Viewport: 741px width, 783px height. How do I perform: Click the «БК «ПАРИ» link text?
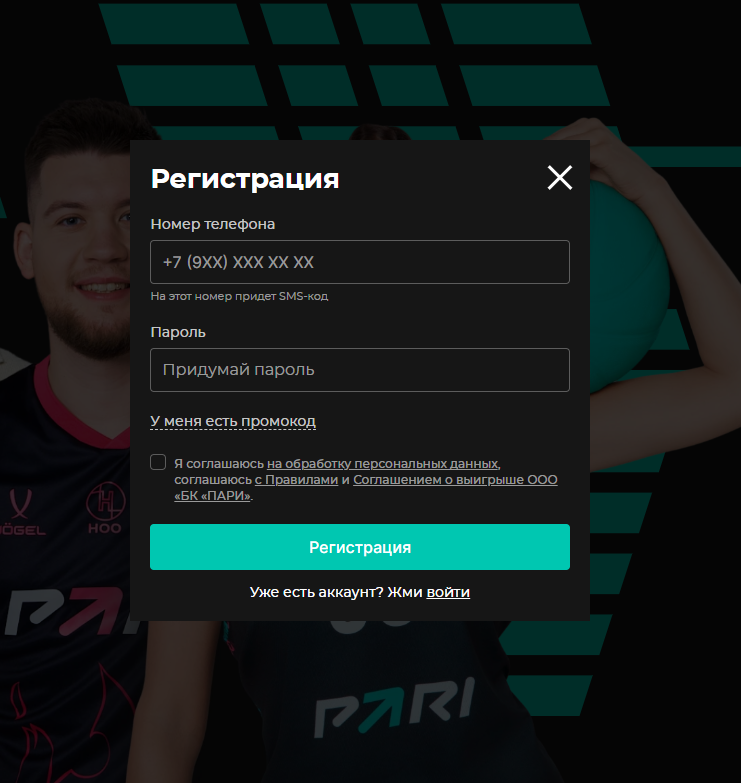[212, 496]
